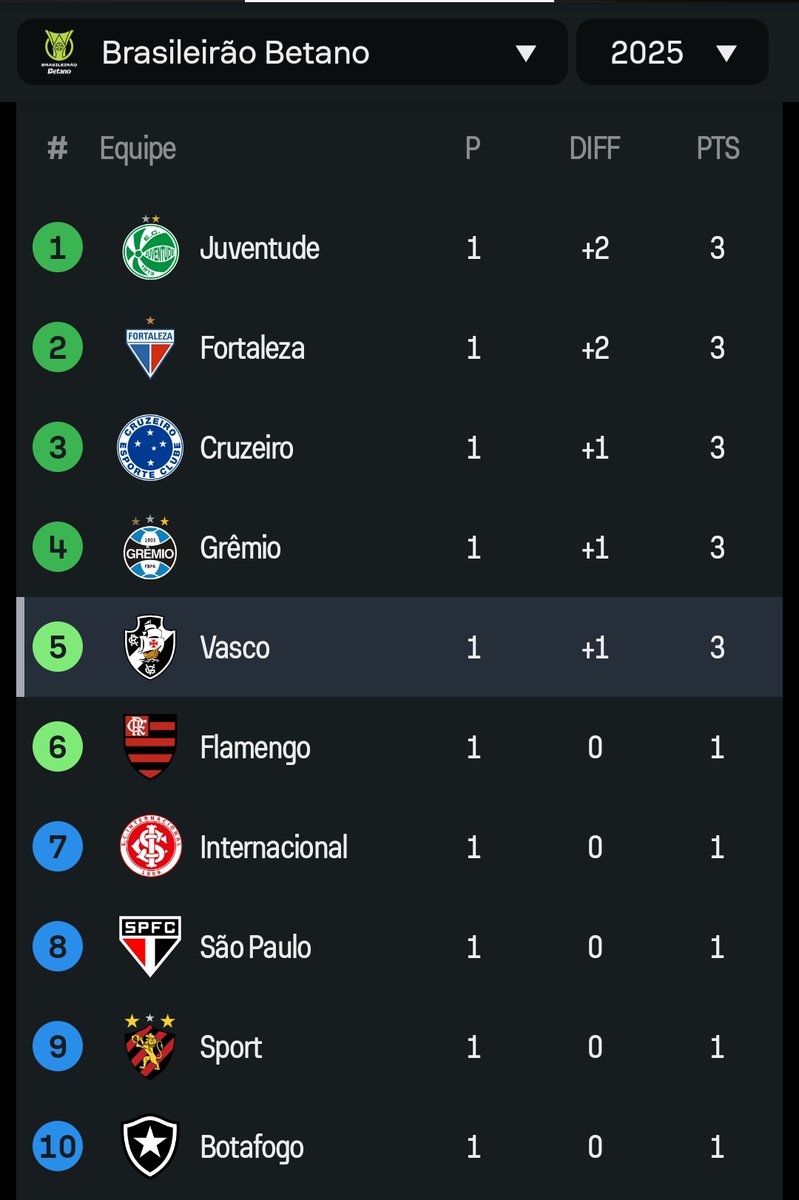This screenshot has width=799, height=1200.
Task: Click the Sport club lion crest
Action: [x=150, y=1046]
